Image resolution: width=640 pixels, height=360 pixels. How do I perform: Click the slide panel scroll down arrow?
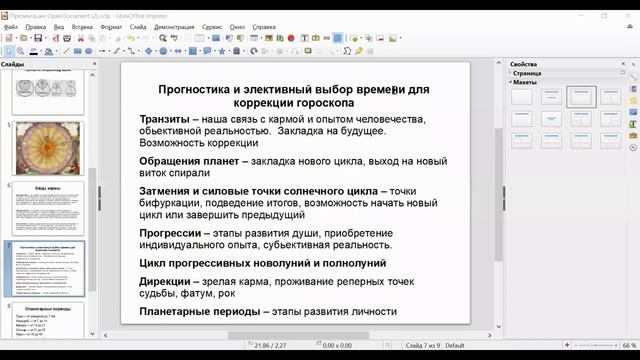(x=92, y=333)
